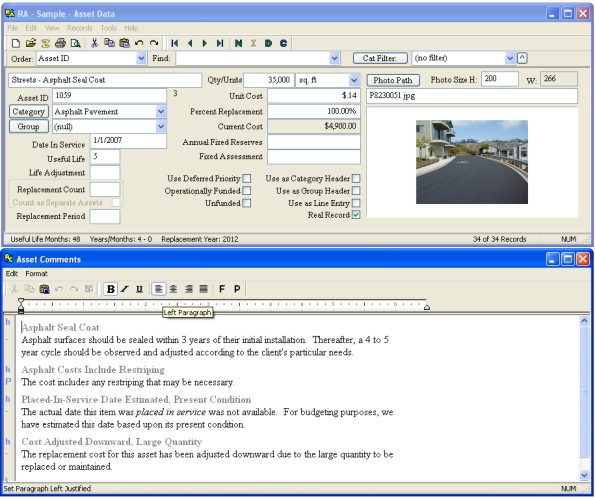595x499 pixels.
Task: Click Paste icon in Asset Comments toolbar
Action: tap(44, 289)
